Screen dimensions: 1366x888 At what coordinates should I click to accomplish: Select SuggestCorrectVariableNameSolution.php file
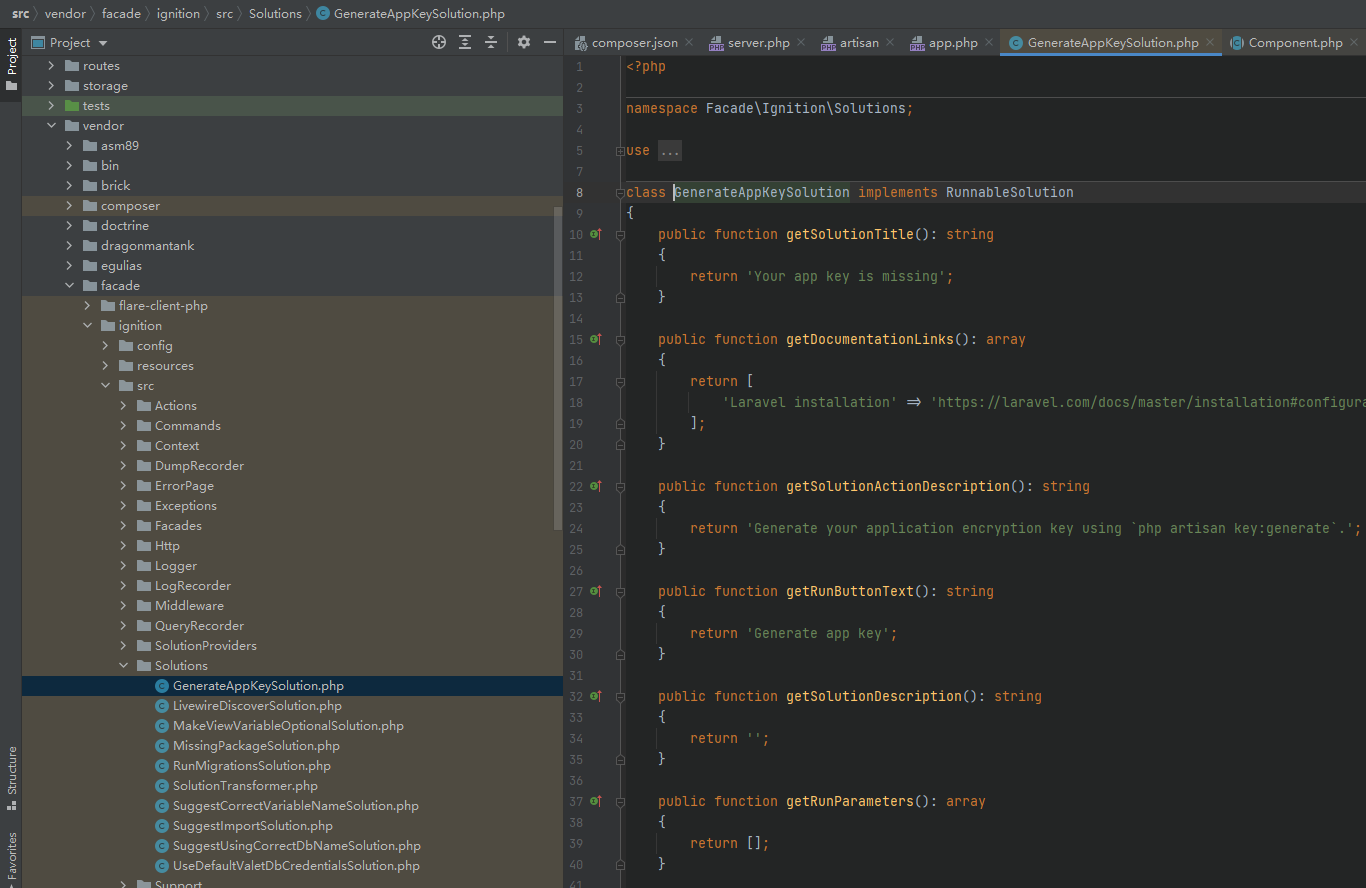tap(295, 806)
